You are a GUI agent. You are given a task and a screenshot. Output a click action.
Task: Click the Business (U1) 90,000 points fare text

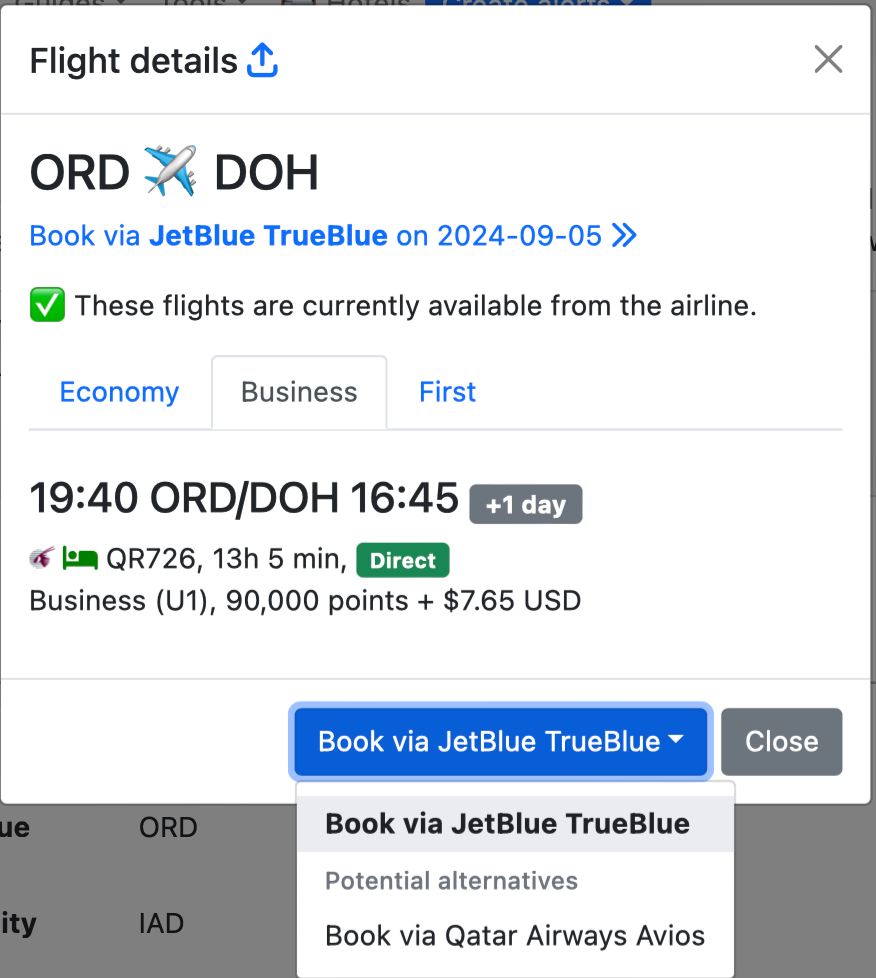tap(305, 601)
